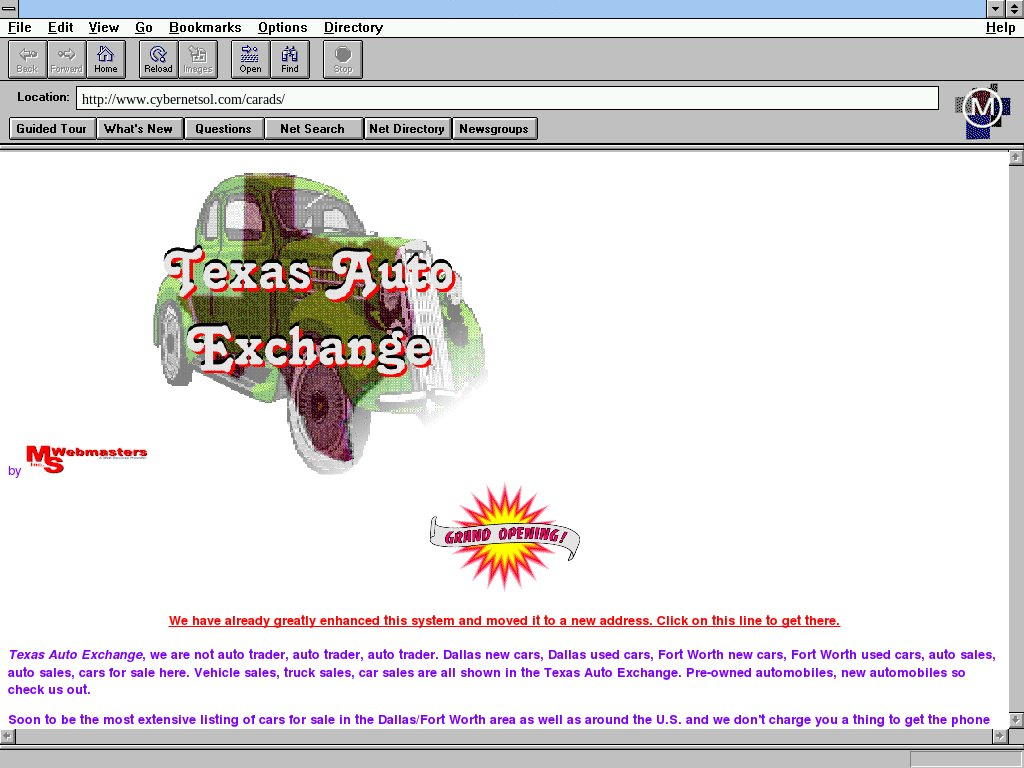Open the Options menu

[282, 27]
